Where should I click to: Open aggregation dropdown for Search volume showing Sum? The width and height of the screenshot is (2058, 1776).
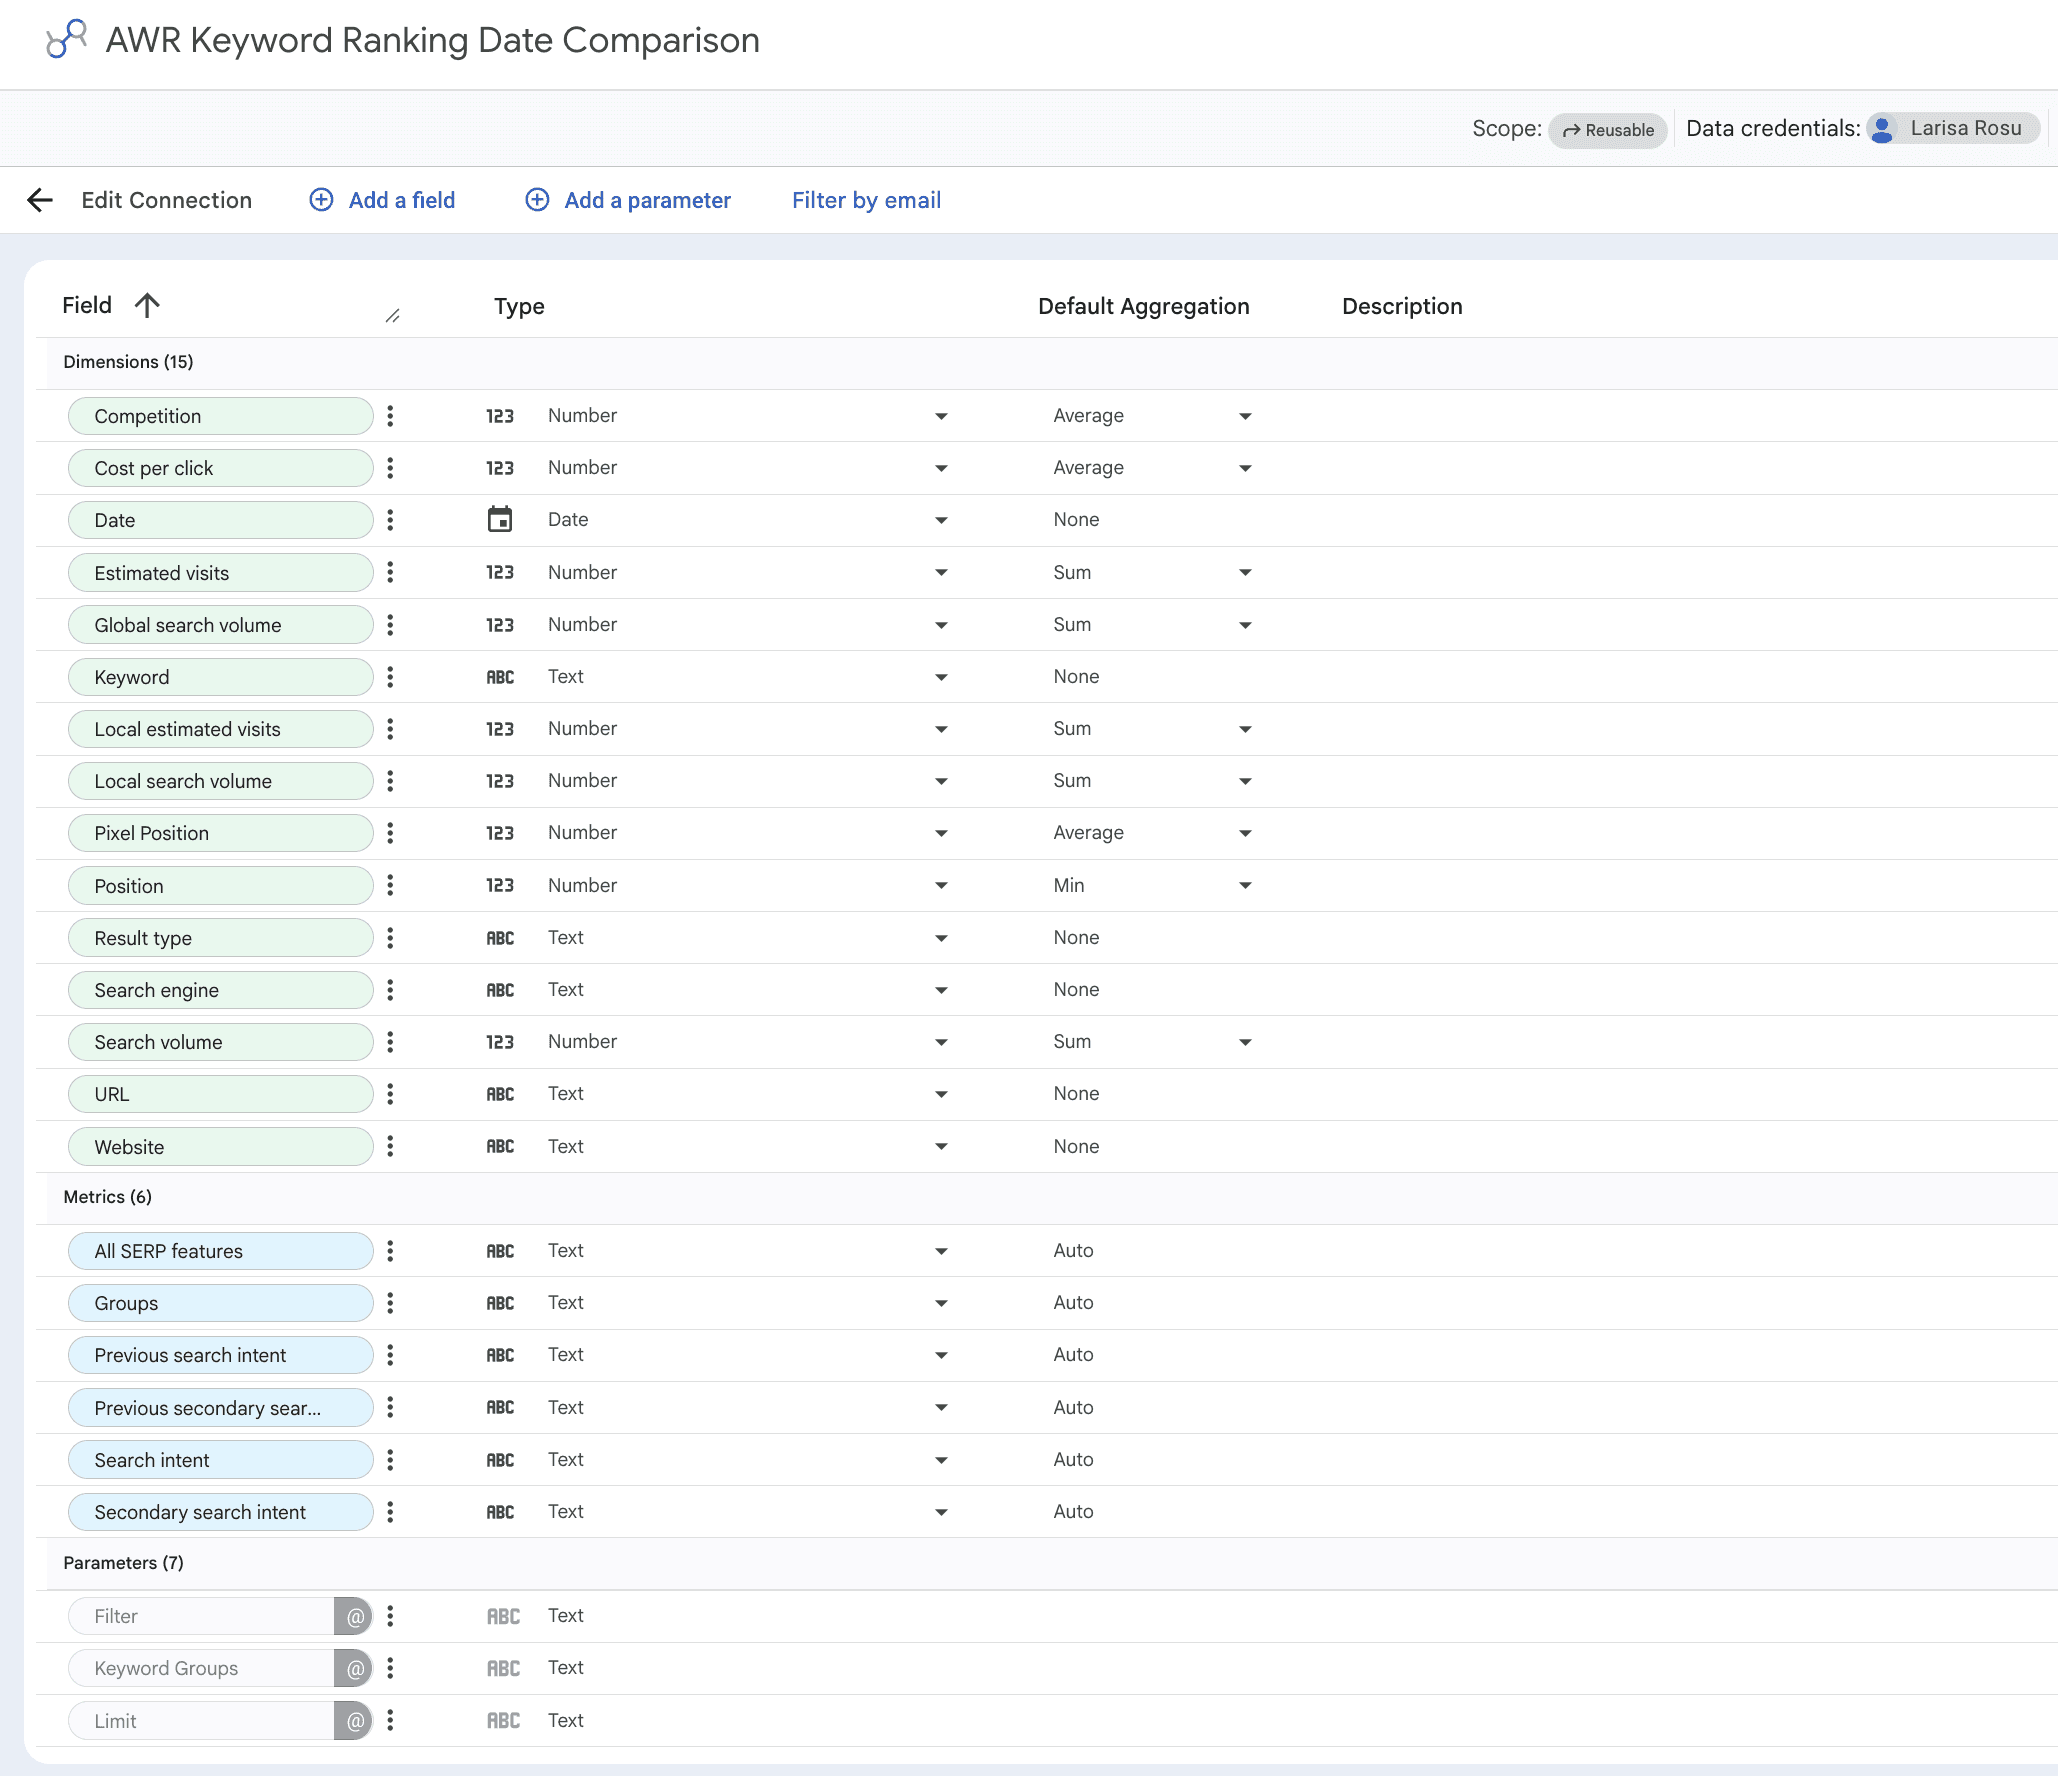pyautogui.click(x=1245, y=1042)
